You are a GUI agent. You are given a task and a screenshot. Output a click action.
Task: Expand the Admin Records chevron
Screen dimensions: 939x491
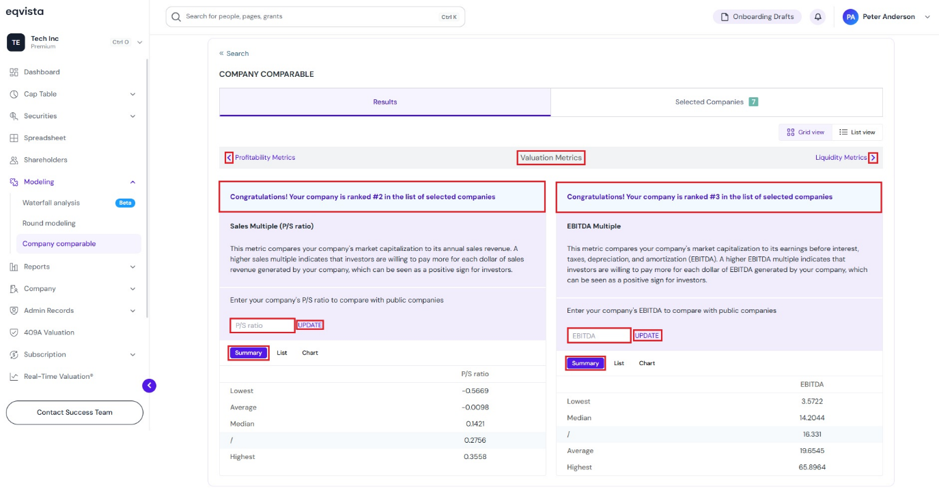(x=132, y=311)
